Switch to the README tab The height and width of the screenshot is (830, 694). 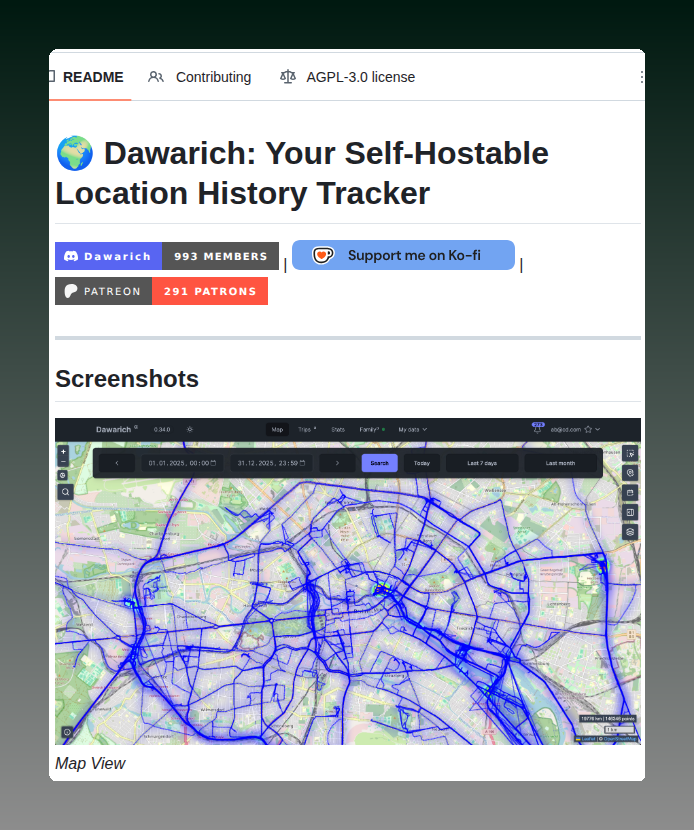pyautogui.click(x=89, y=77)
